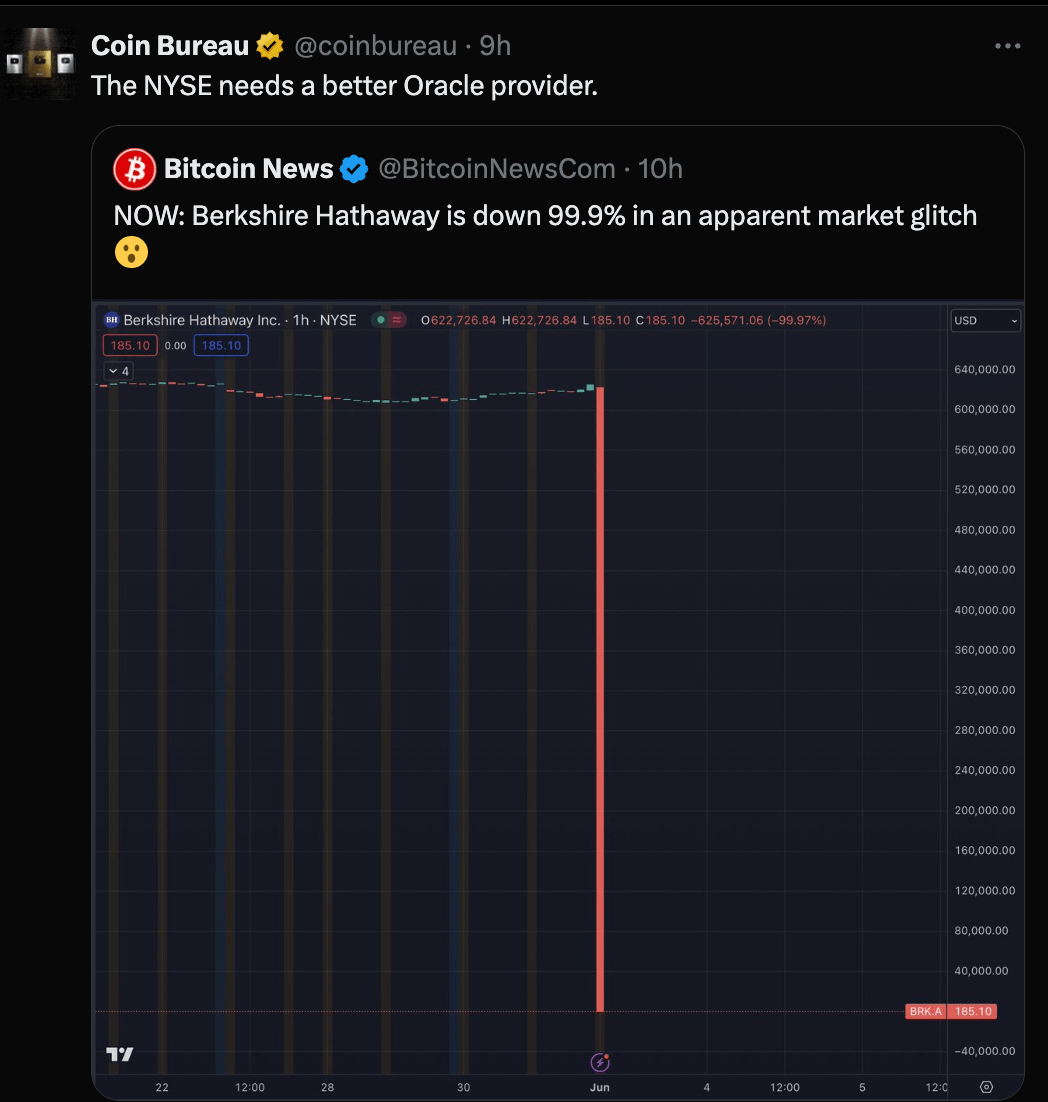Click the BRK.A 185.10 price label

coord(950,1011)
